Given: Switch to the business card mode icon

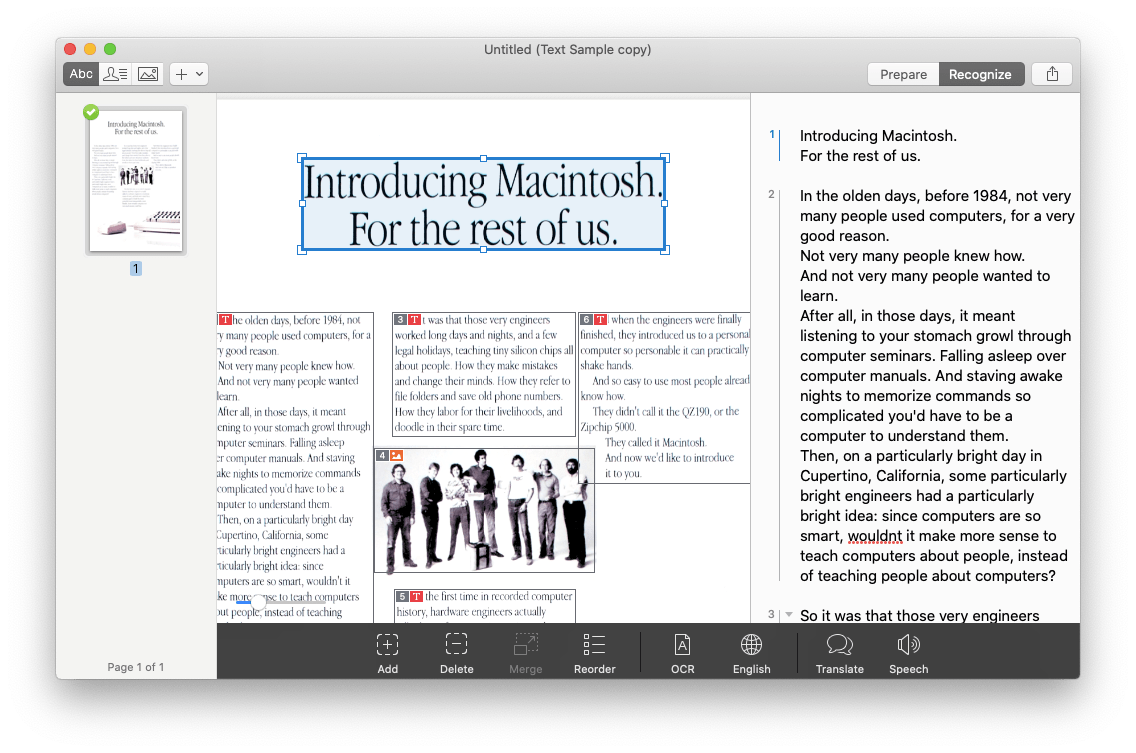Looking at the screenshot, I should [x=115, y=74].
